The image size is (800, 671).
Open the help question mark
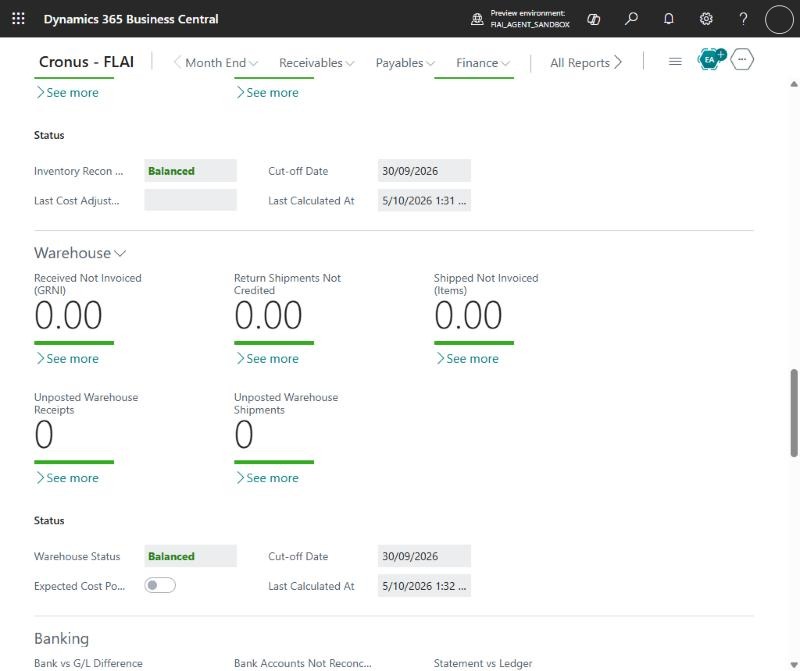743,19
